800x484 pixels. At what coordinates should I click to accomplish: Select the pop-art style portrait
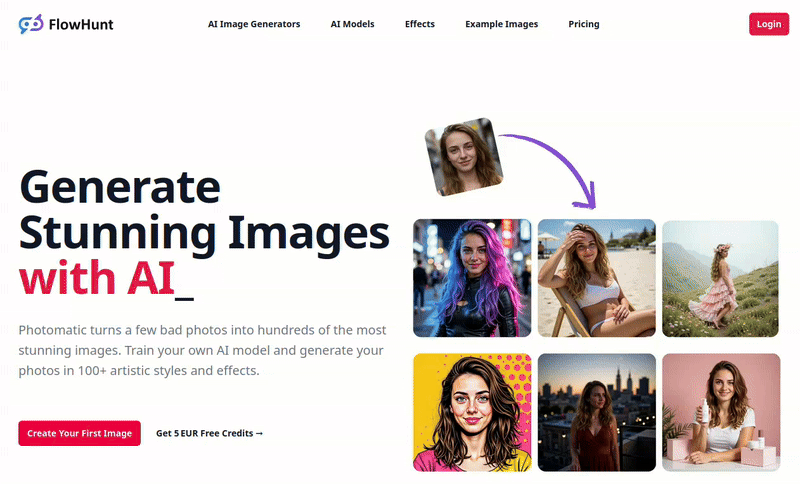(x=472, y=412)
